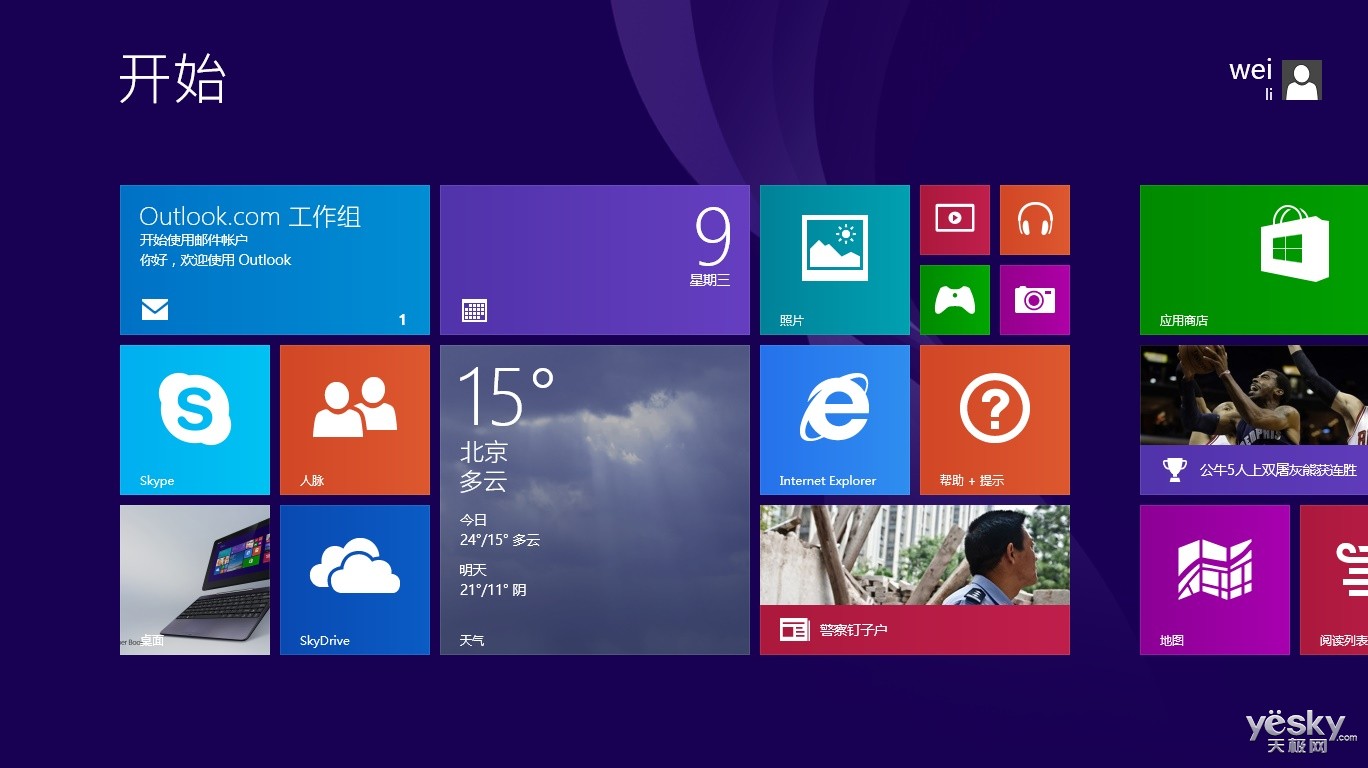This screenshot has width=1368, height=768.
Task: Launch Internet Explorer tile
Action: click(835, 420)
